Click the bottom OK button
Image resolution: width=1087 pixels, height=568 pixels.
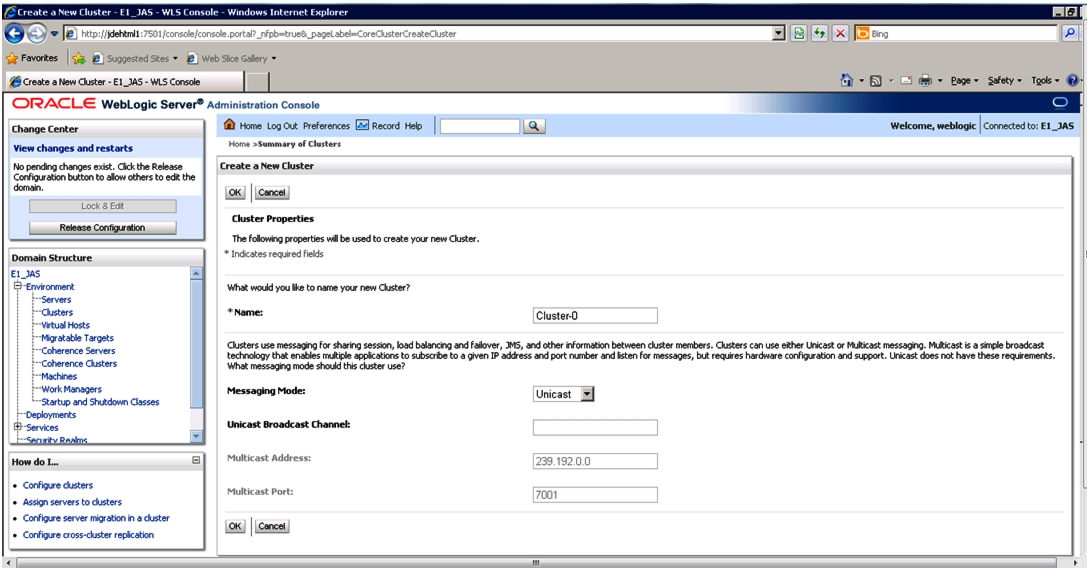pyautogui.click(x=235, y=526)
